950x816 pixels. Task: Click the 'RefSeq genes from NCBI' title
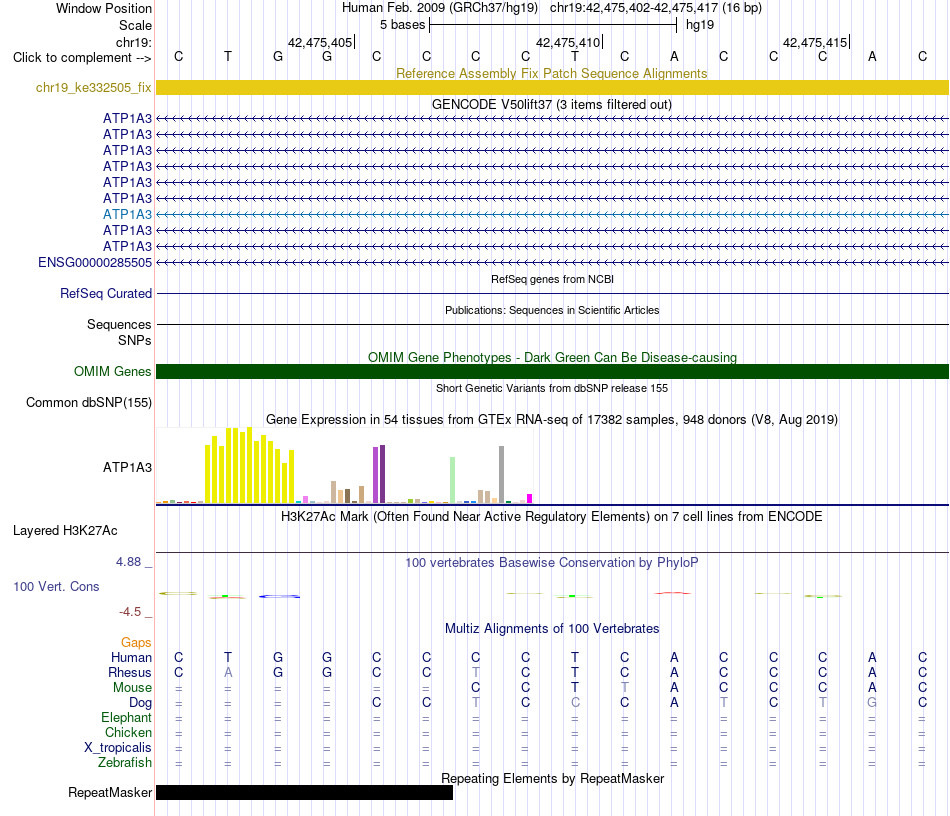pyautogui.click(x=552, y=279)
